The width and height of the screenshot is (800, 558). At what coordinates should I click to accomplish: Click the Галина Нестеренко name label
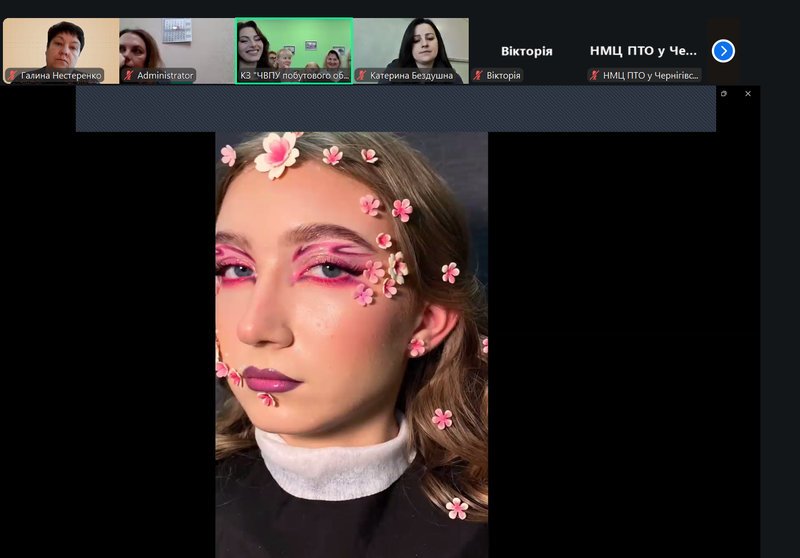tap(61, 75)
